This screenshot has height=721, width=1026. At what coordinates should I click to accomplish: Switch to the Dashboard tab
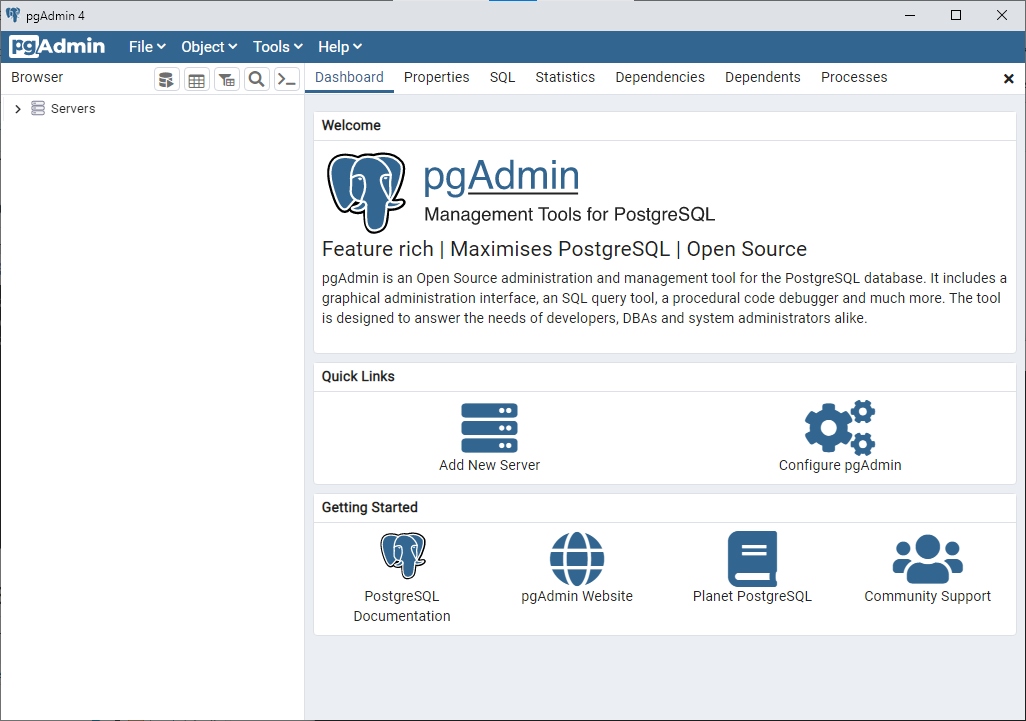click(349, 77)
